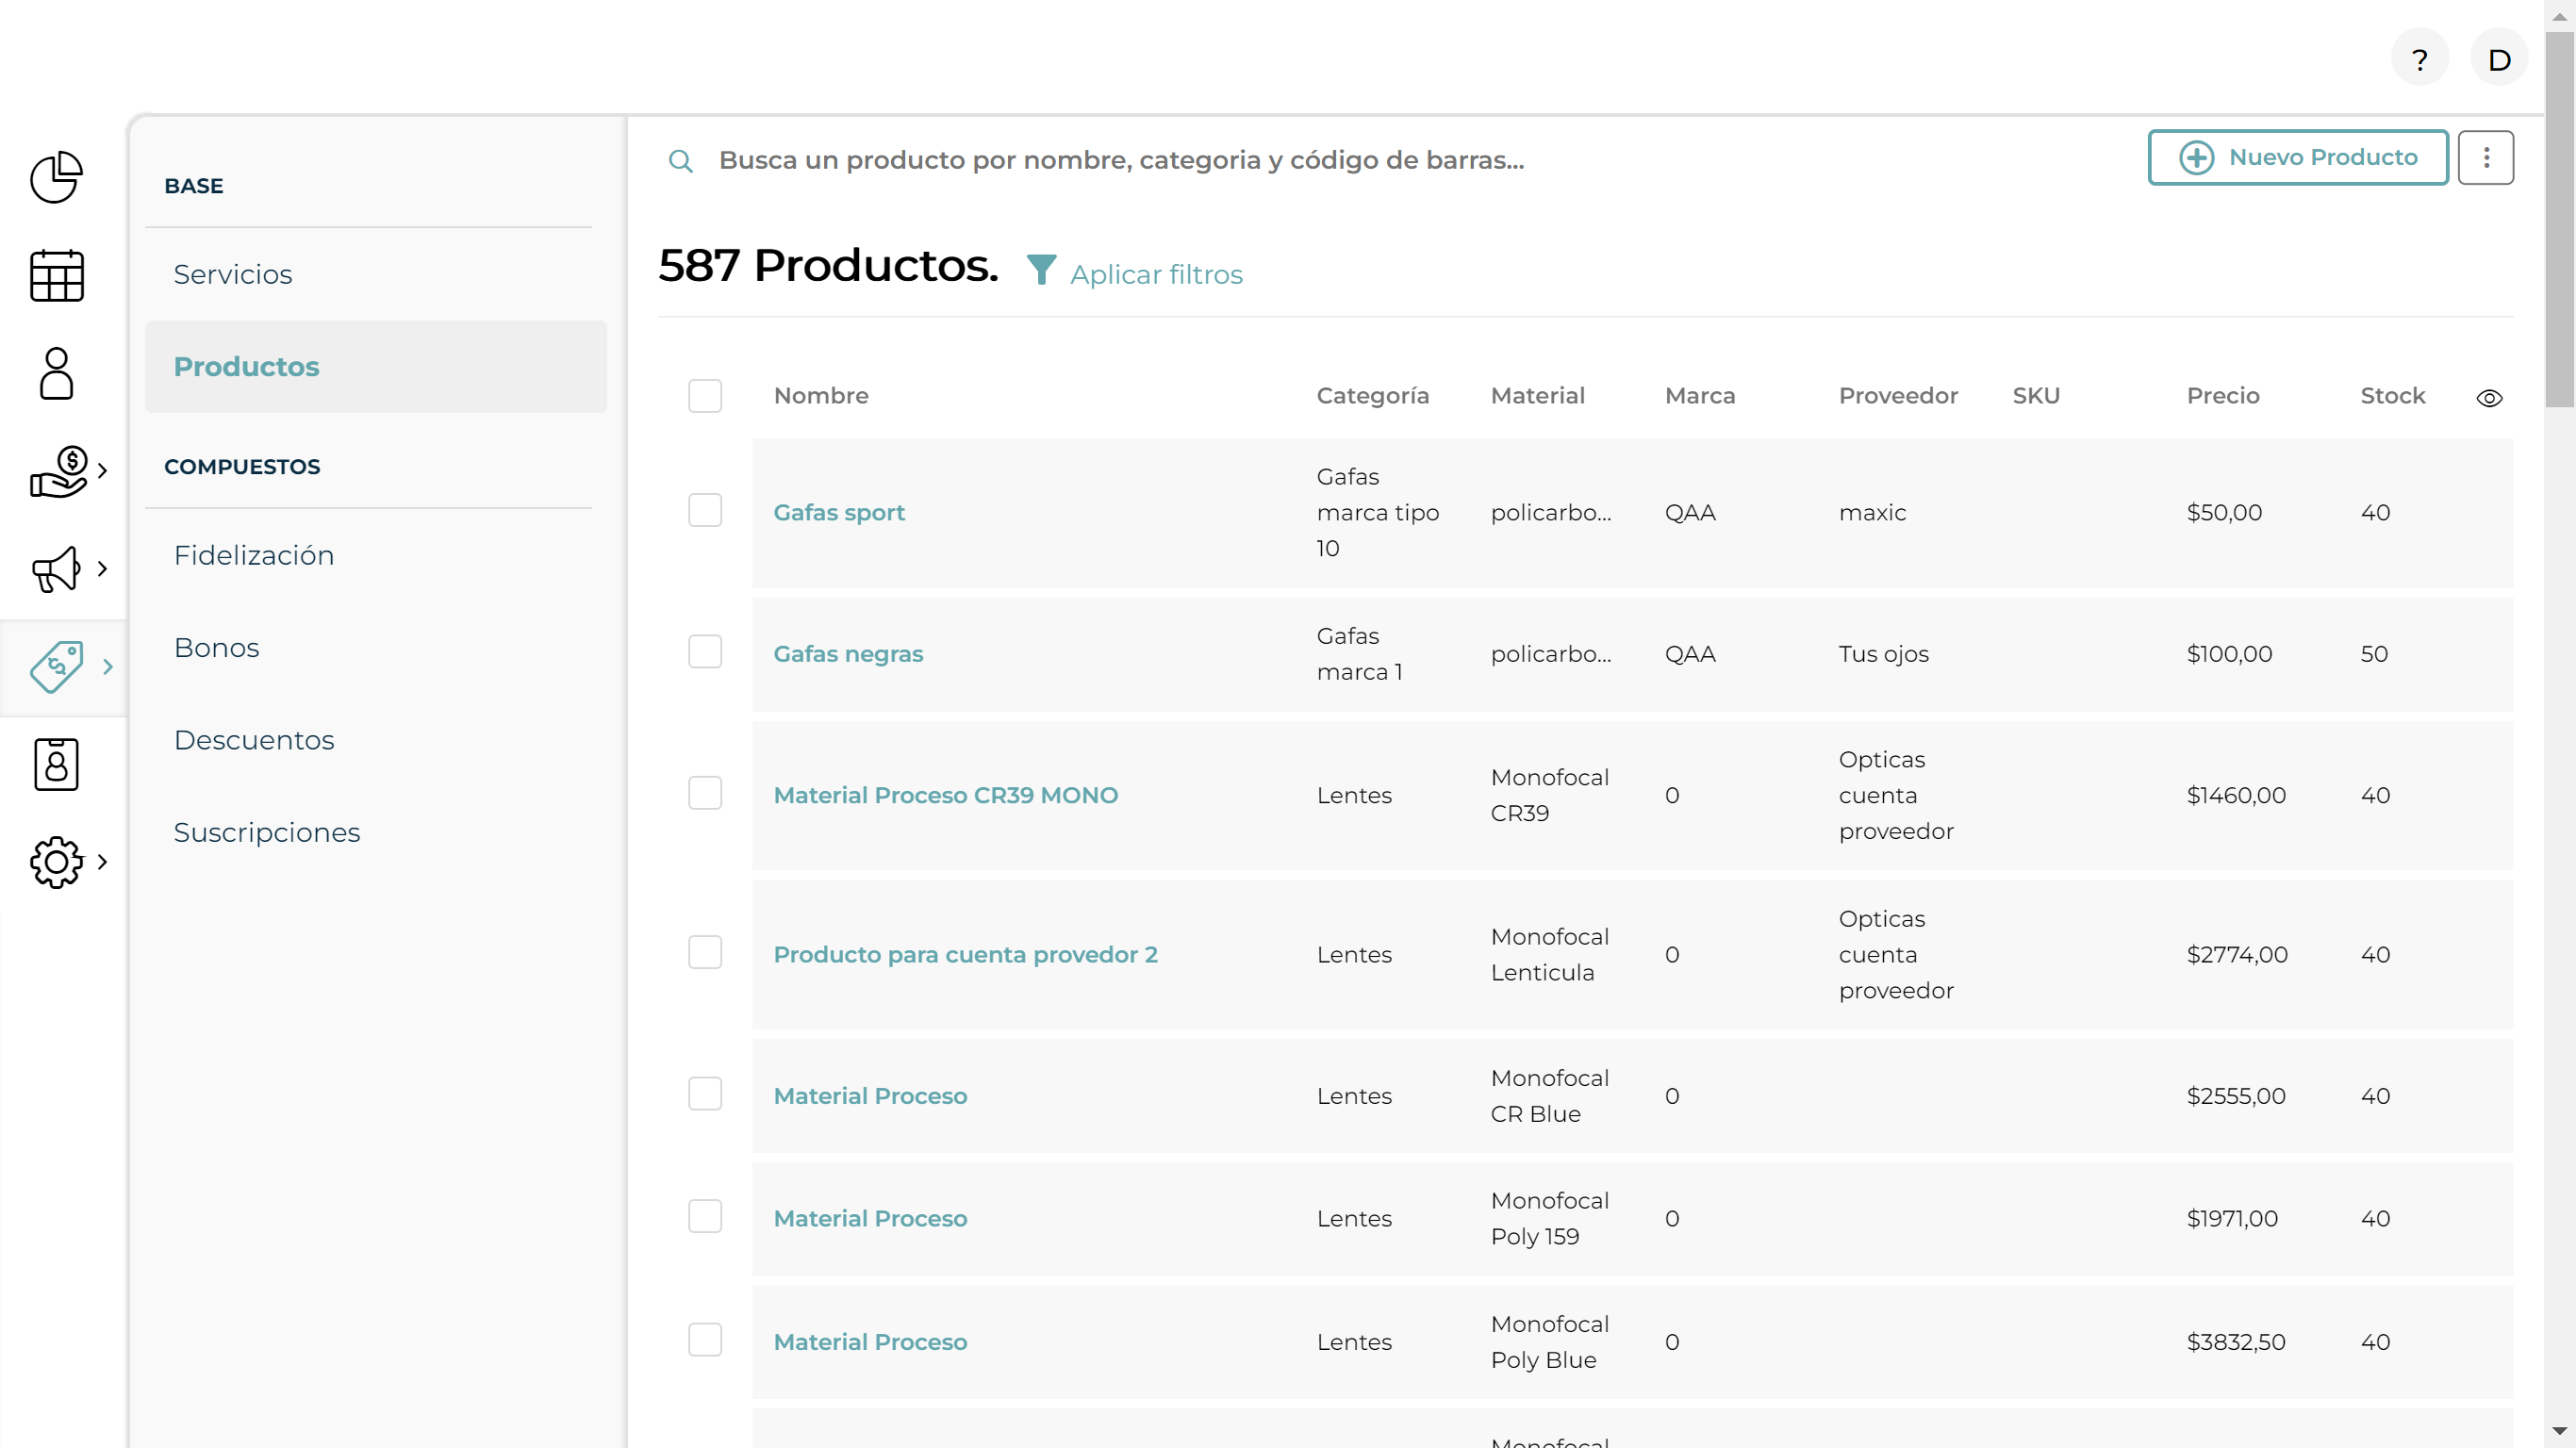Open the three-dot more options menu
Viewport: 2576px width, 1448px height.
(2486, 158)
